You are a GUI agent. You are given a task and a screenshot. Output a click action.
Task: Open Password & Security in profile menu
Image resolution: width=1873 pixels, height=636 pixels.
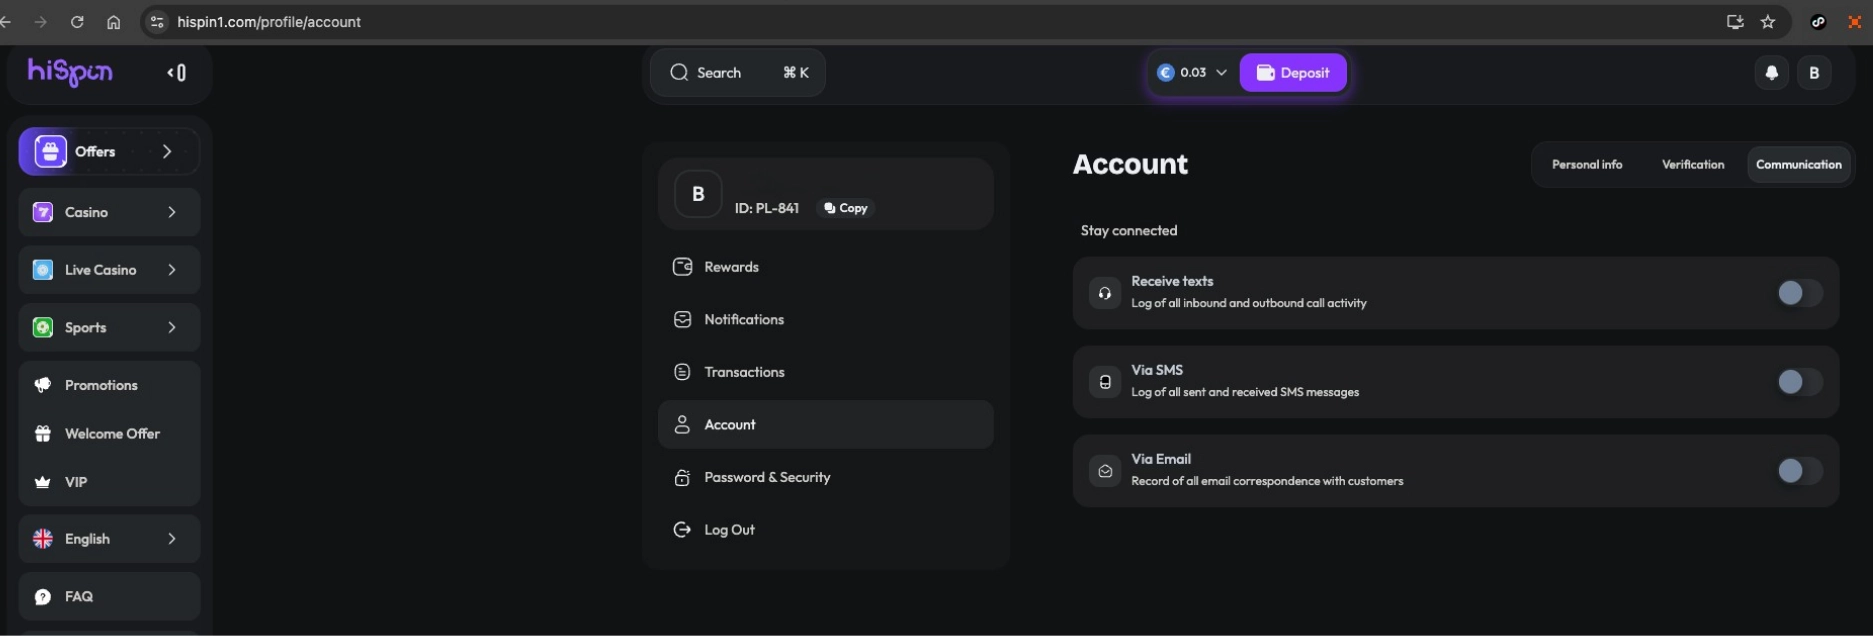pos(826,477)
